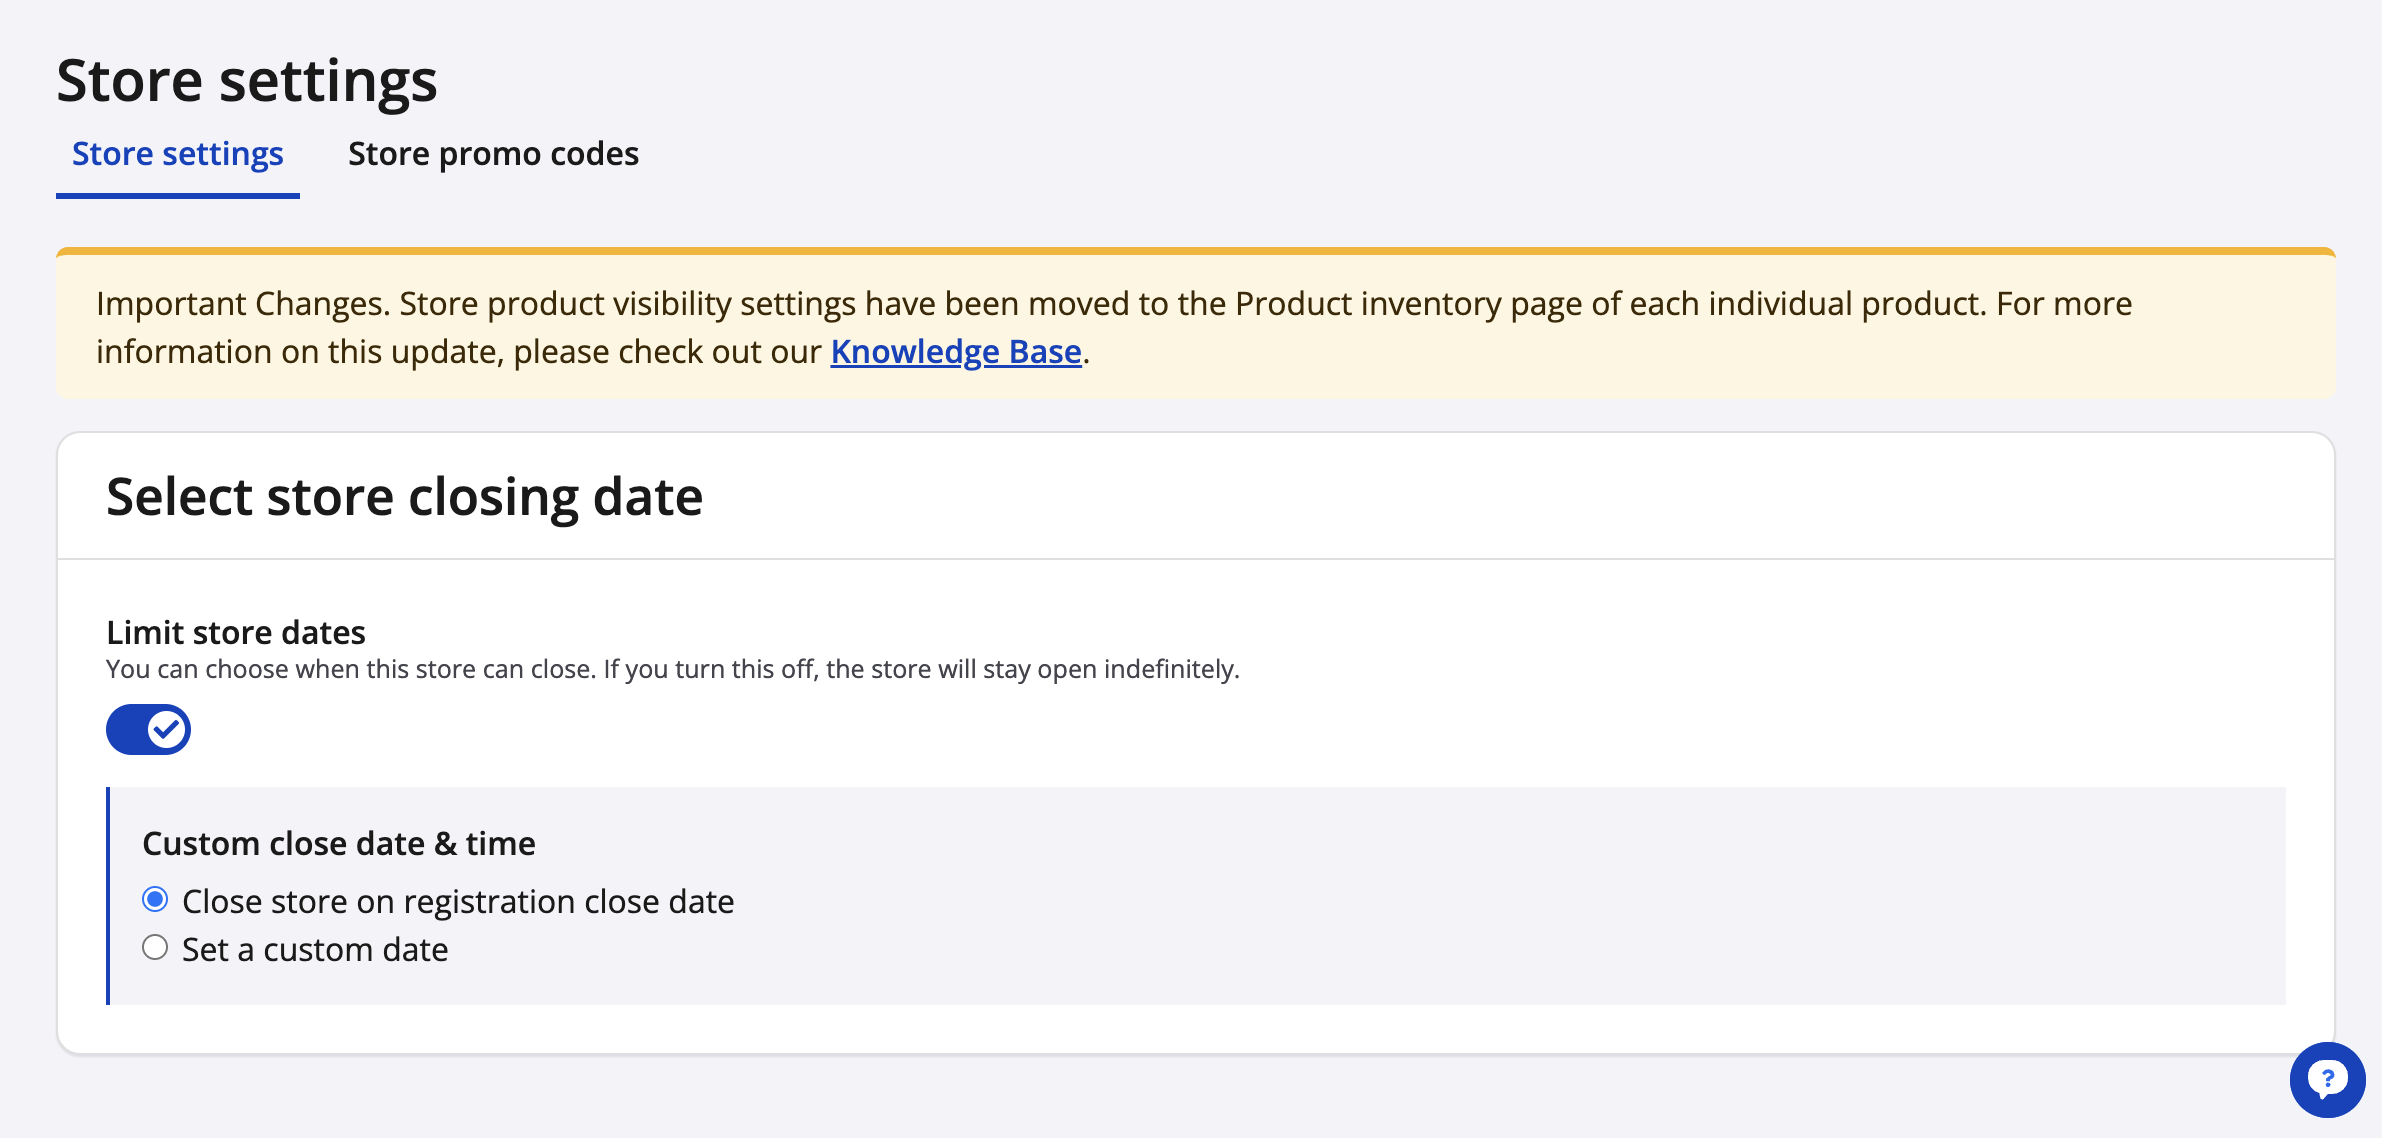Click the Custom close date & time heading
2382x1138 pixels.
pos(339,844)
